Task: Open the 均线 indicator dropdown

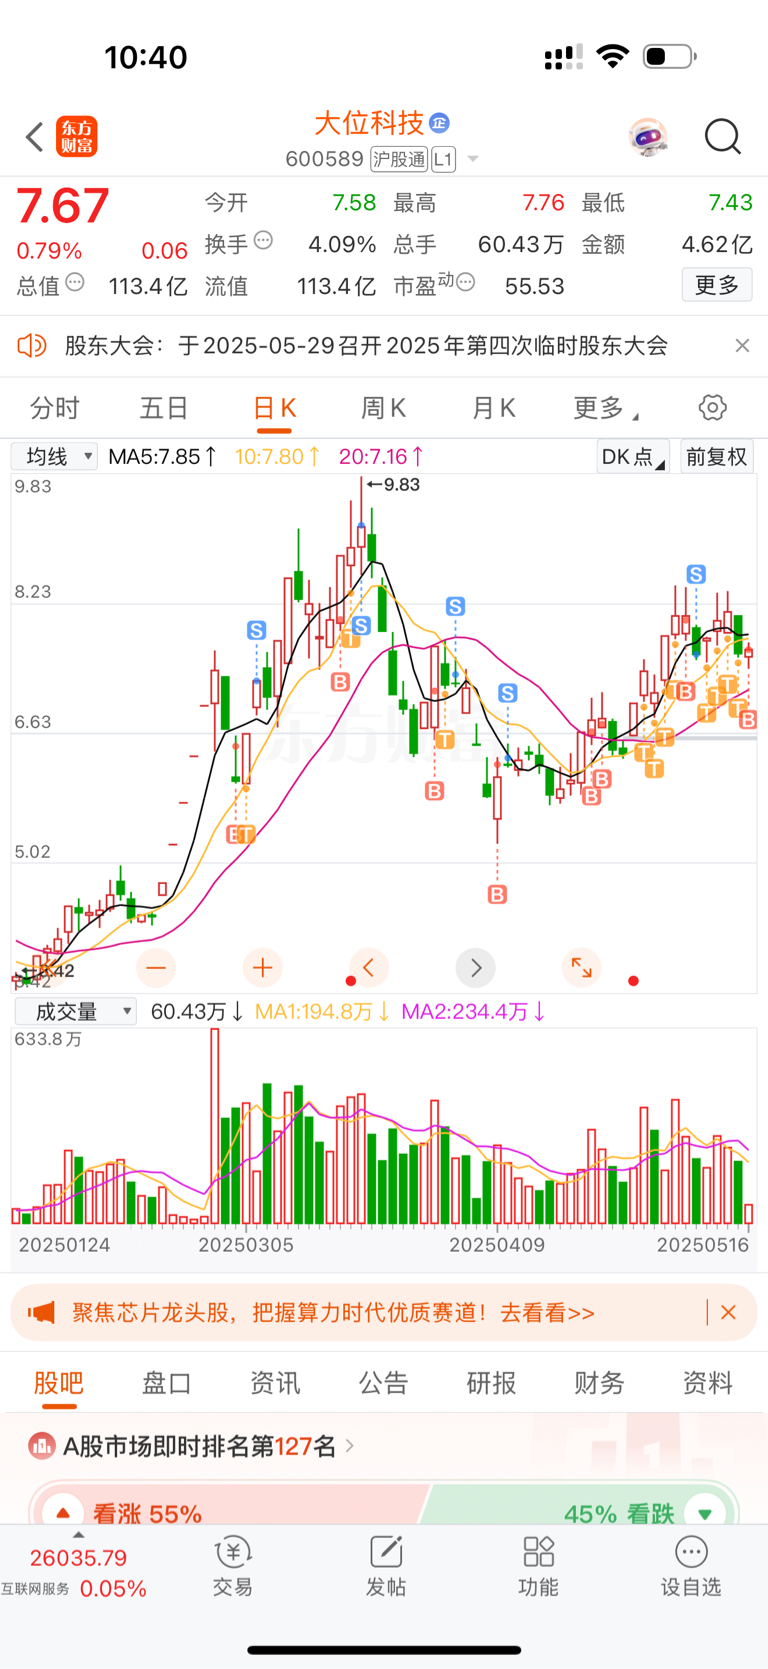Action: tap(54, 457)
